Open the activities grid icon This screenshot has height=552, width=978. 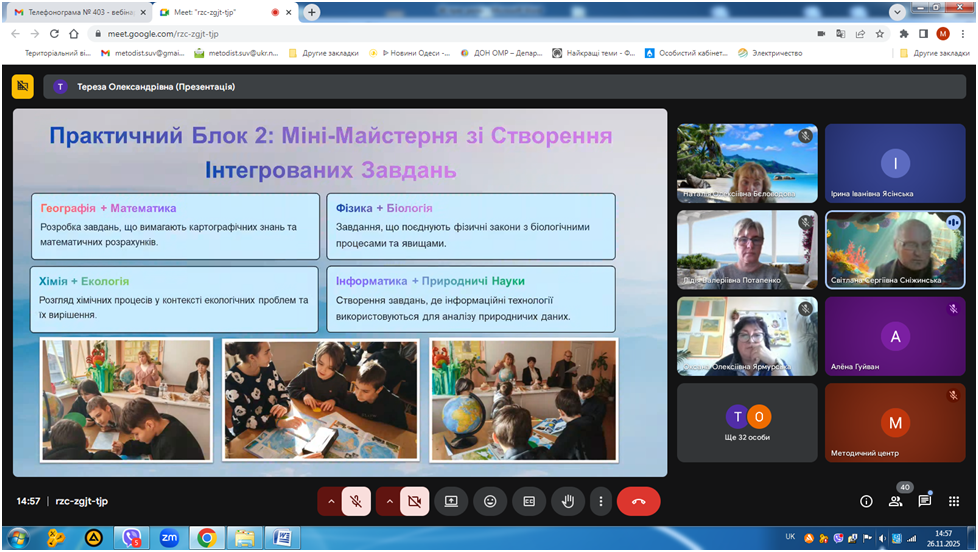tap(953, 501)
